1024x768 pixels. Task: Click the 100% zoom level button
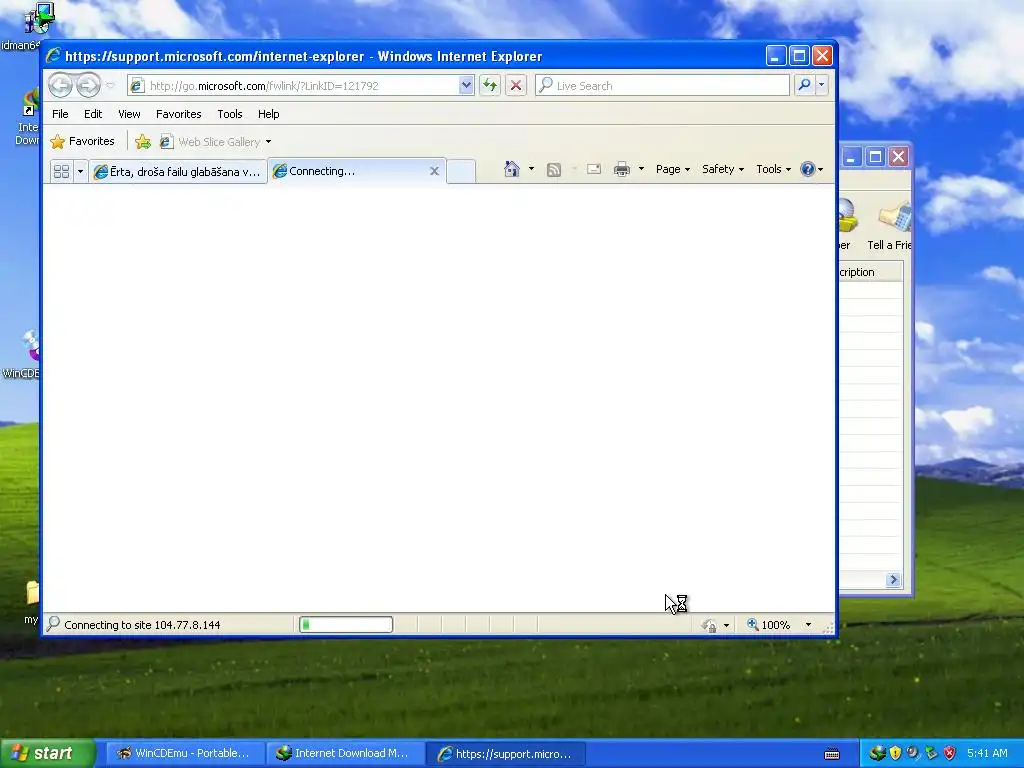[x=769, y=625]
